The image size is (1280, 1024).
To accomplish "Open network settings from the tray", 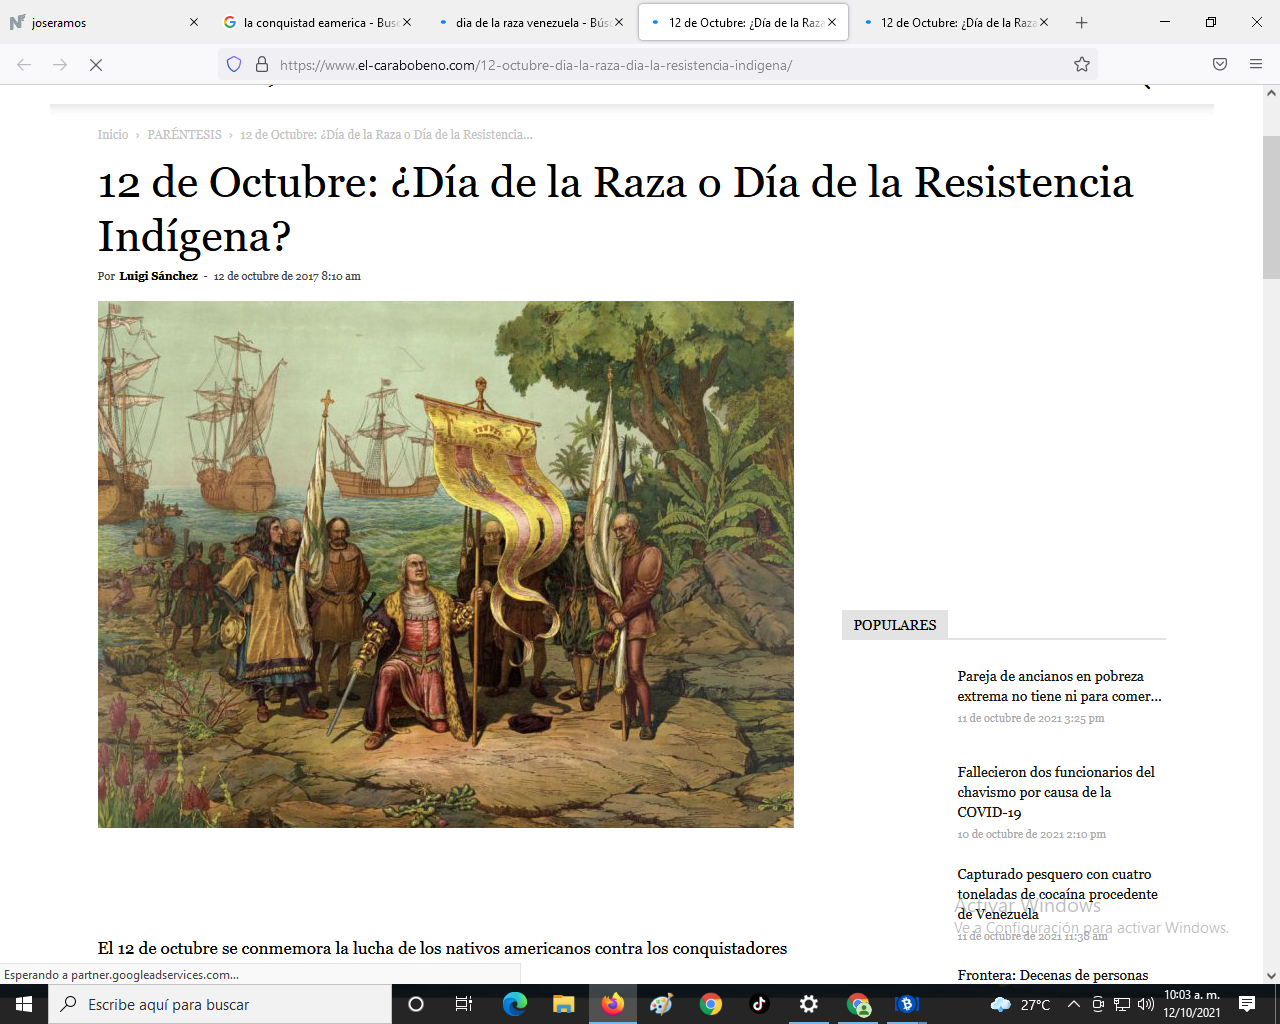I will (x=1122, y=1004).
